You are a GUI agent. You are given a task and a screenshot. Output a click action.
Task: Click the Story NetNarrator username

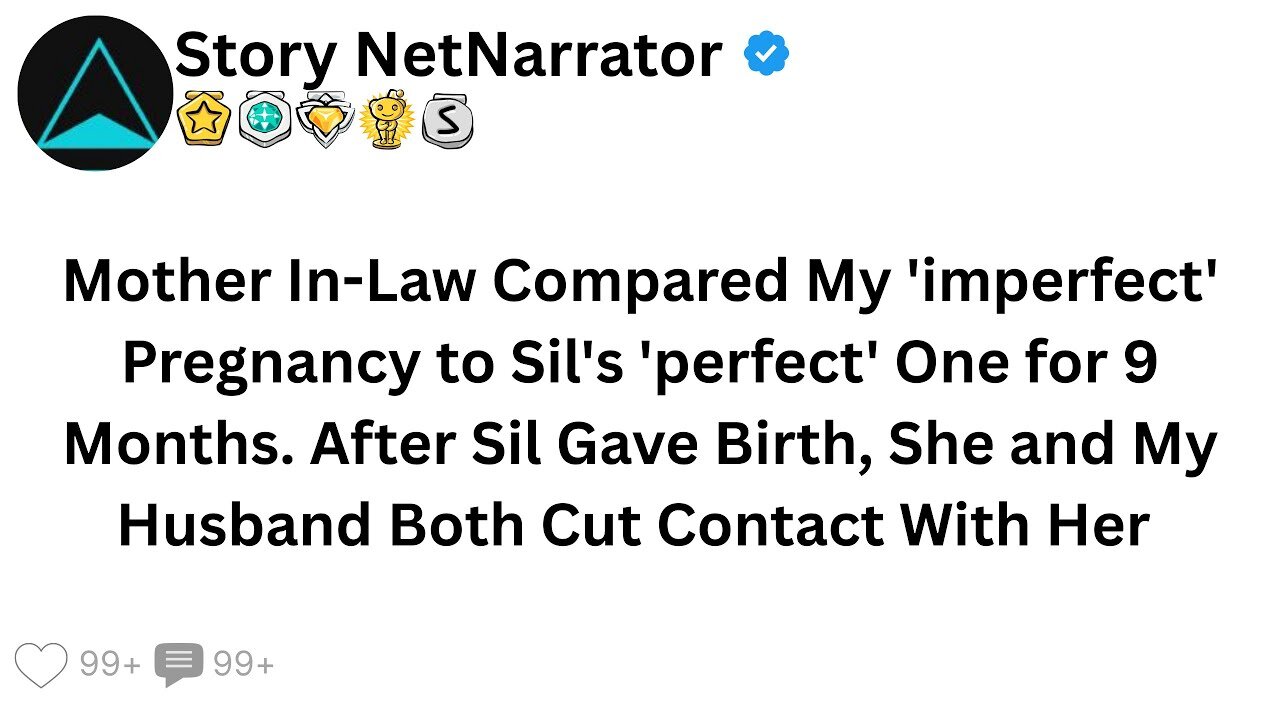[447, 55]
